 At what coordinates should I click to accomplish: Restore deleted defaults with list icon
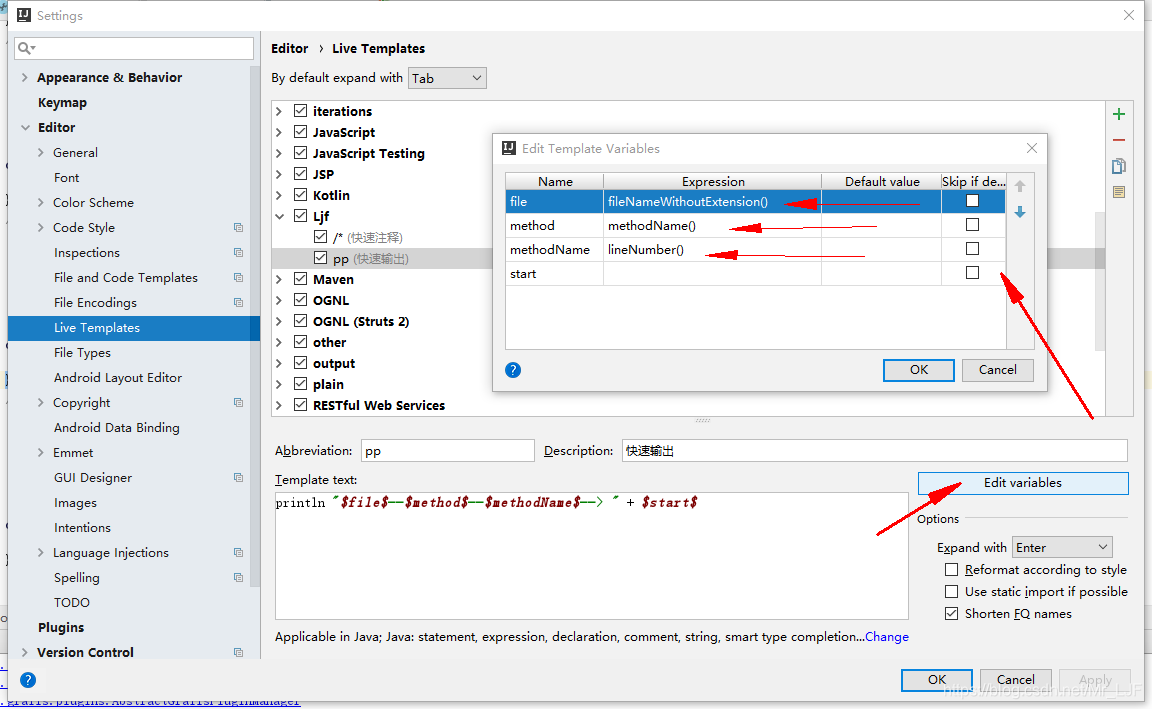1118,192
